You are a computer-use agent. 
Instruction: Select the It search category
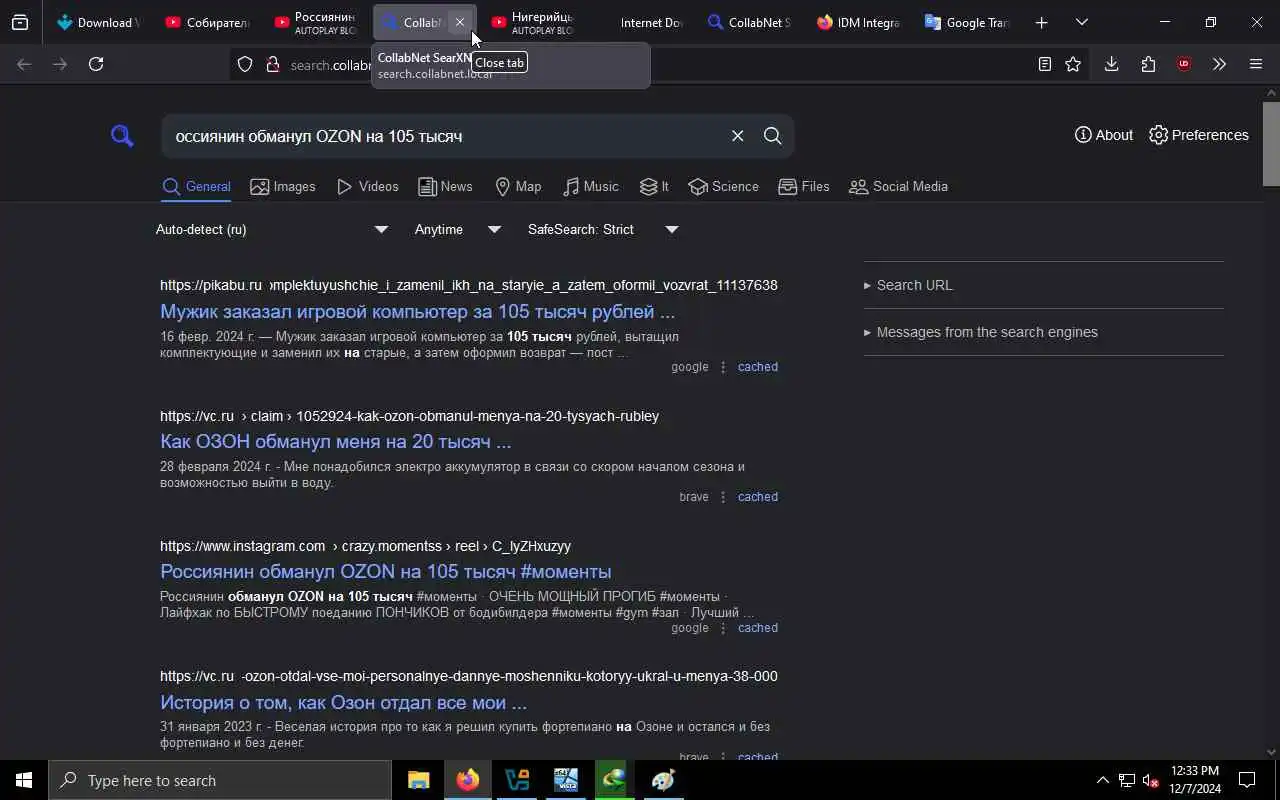654,187
